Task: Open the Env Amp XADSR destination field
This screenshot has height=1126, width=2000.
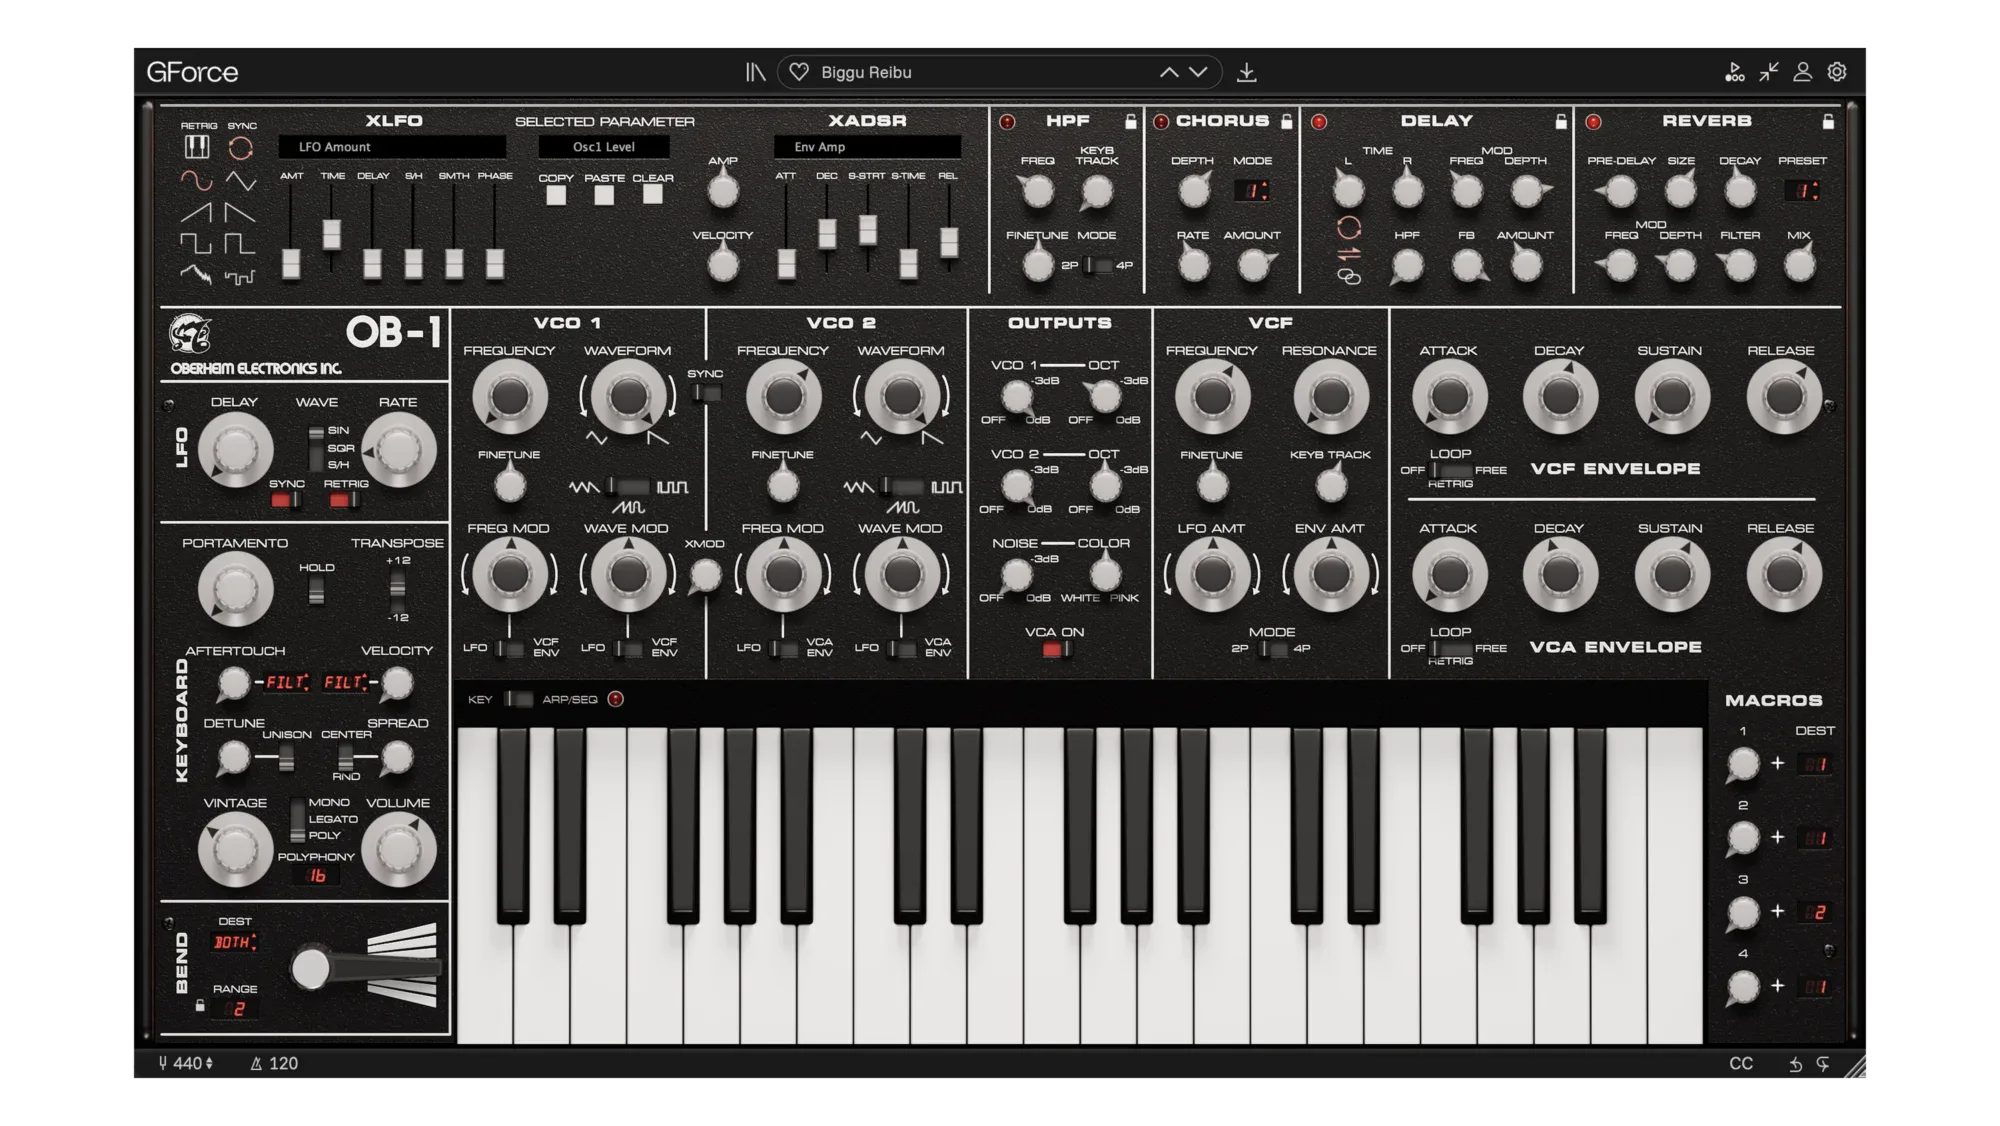Action: 867,147
